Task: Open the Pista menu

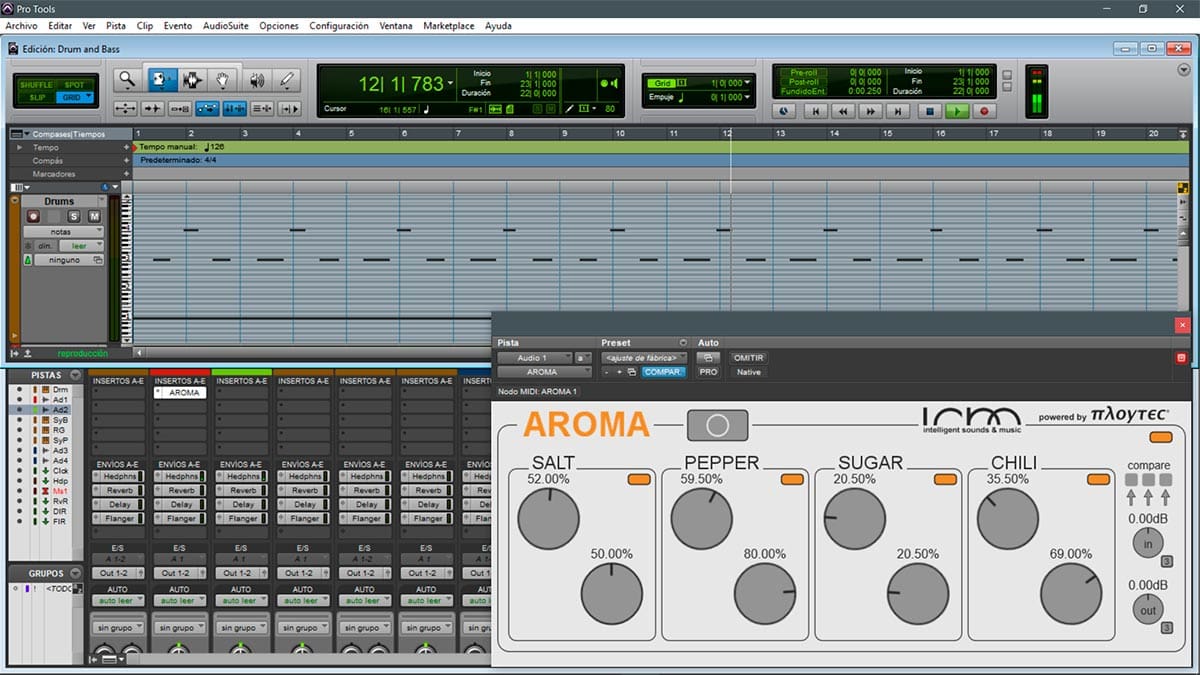Action: pos(116,25)
